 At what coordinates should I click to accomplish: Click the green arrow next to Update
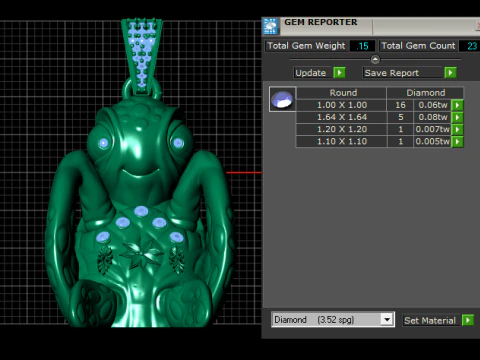pyautogui.click(x=339, y=73)
